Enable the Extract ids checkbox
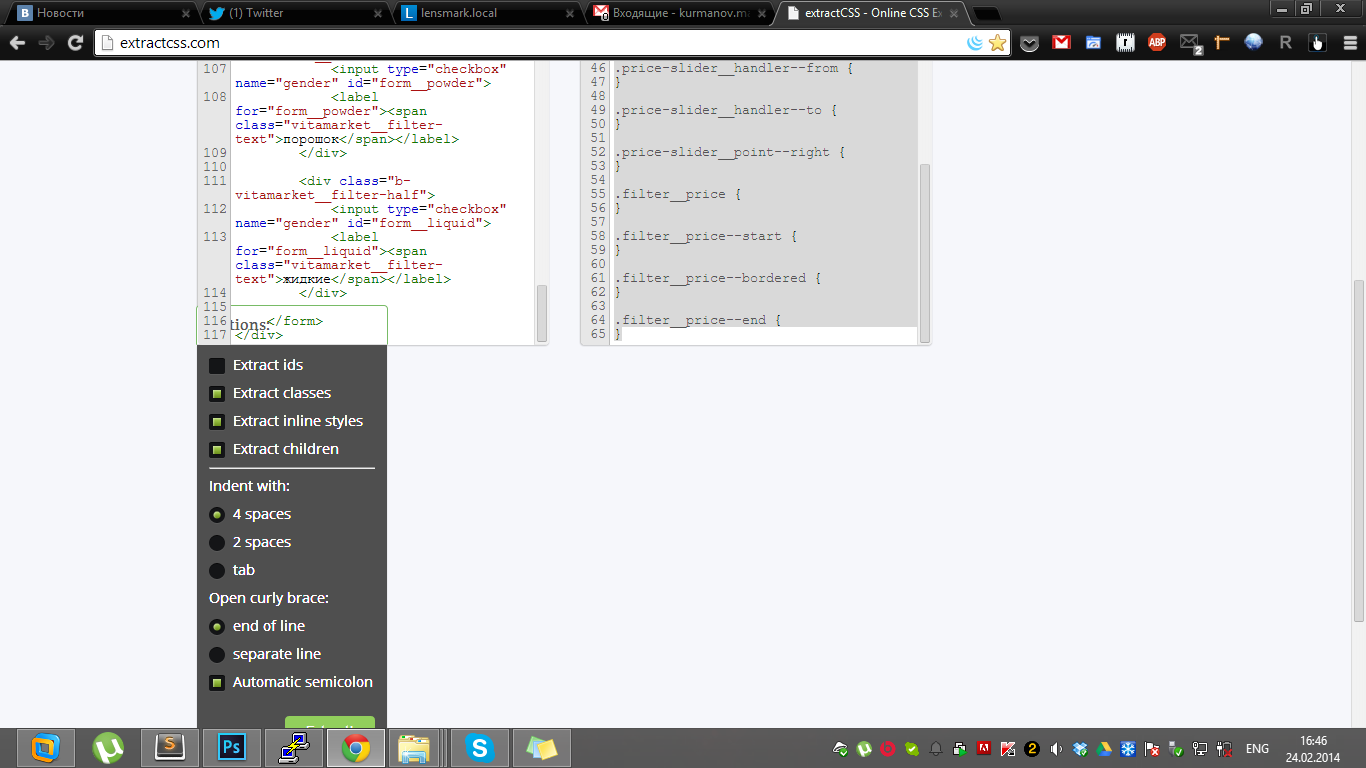 [x=217, y=366]
